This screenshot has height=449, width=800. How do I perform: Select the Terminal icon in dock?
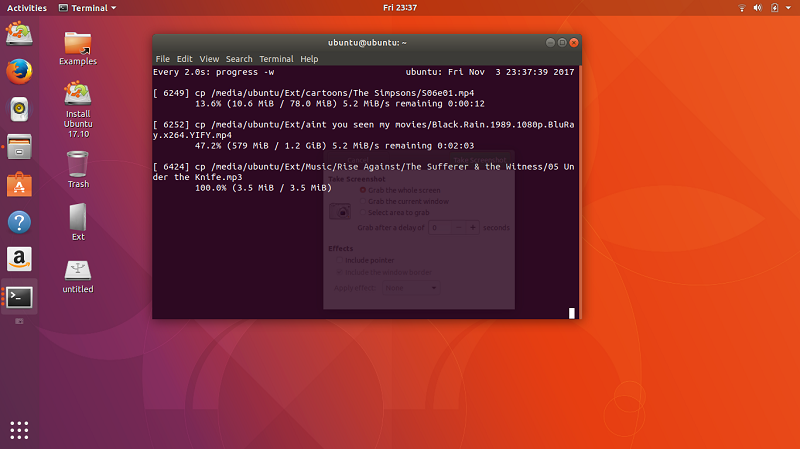(x=19, y=297)
